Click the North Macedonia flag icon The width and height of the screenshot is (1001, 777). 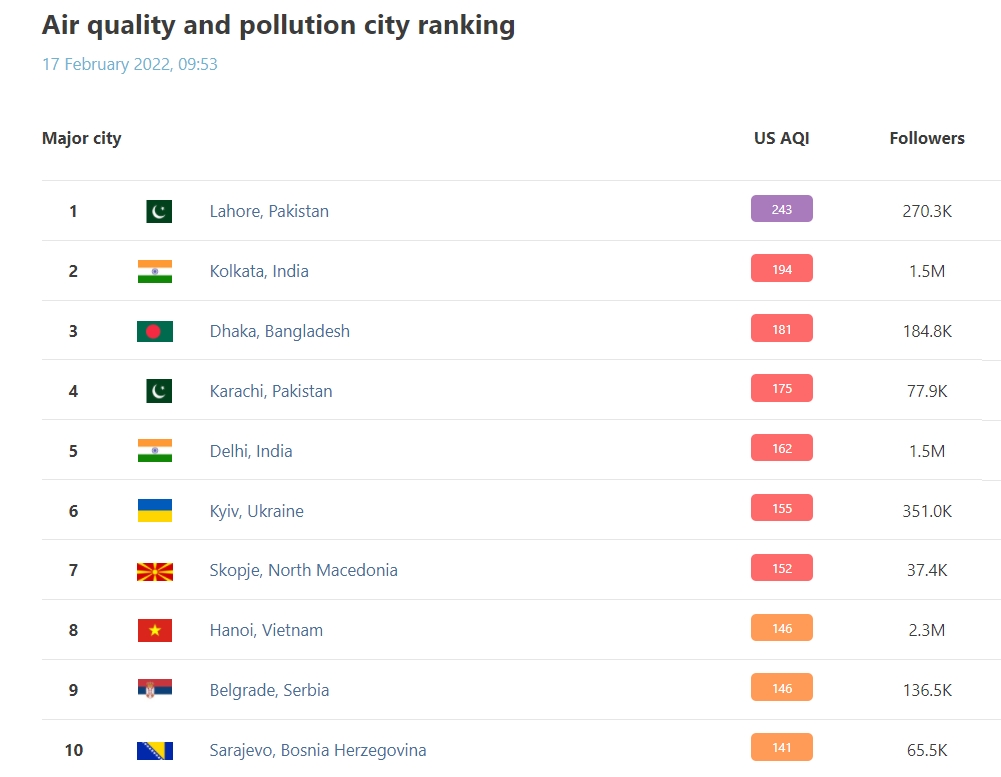click(154, 571)
